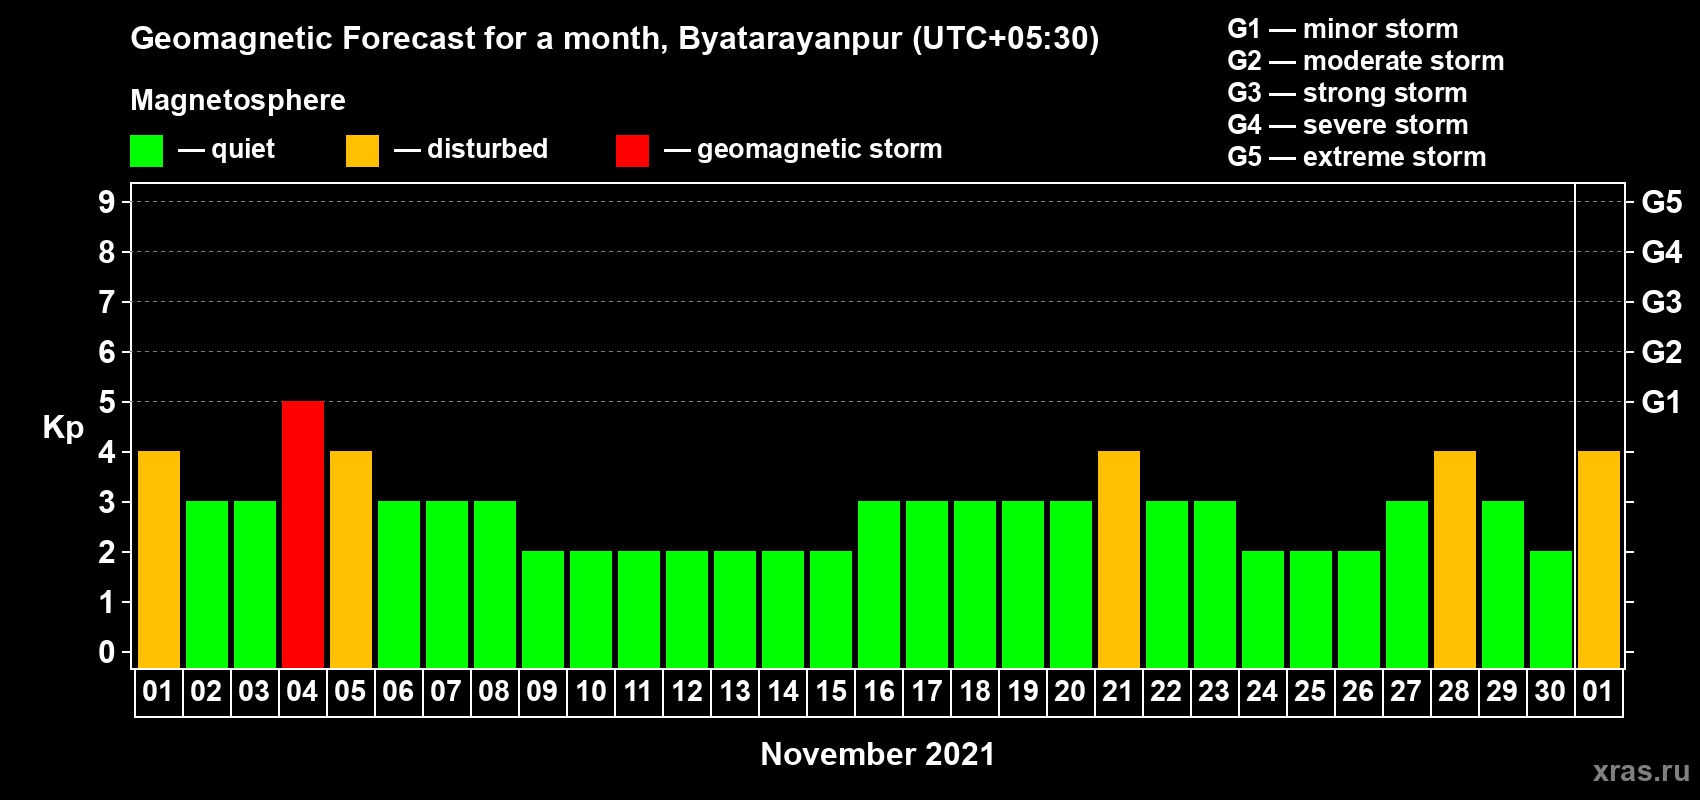The width and height of the screenshot is (1700, 800).
Task: Select the orange bar for day 05
Action: coord(351,560)
